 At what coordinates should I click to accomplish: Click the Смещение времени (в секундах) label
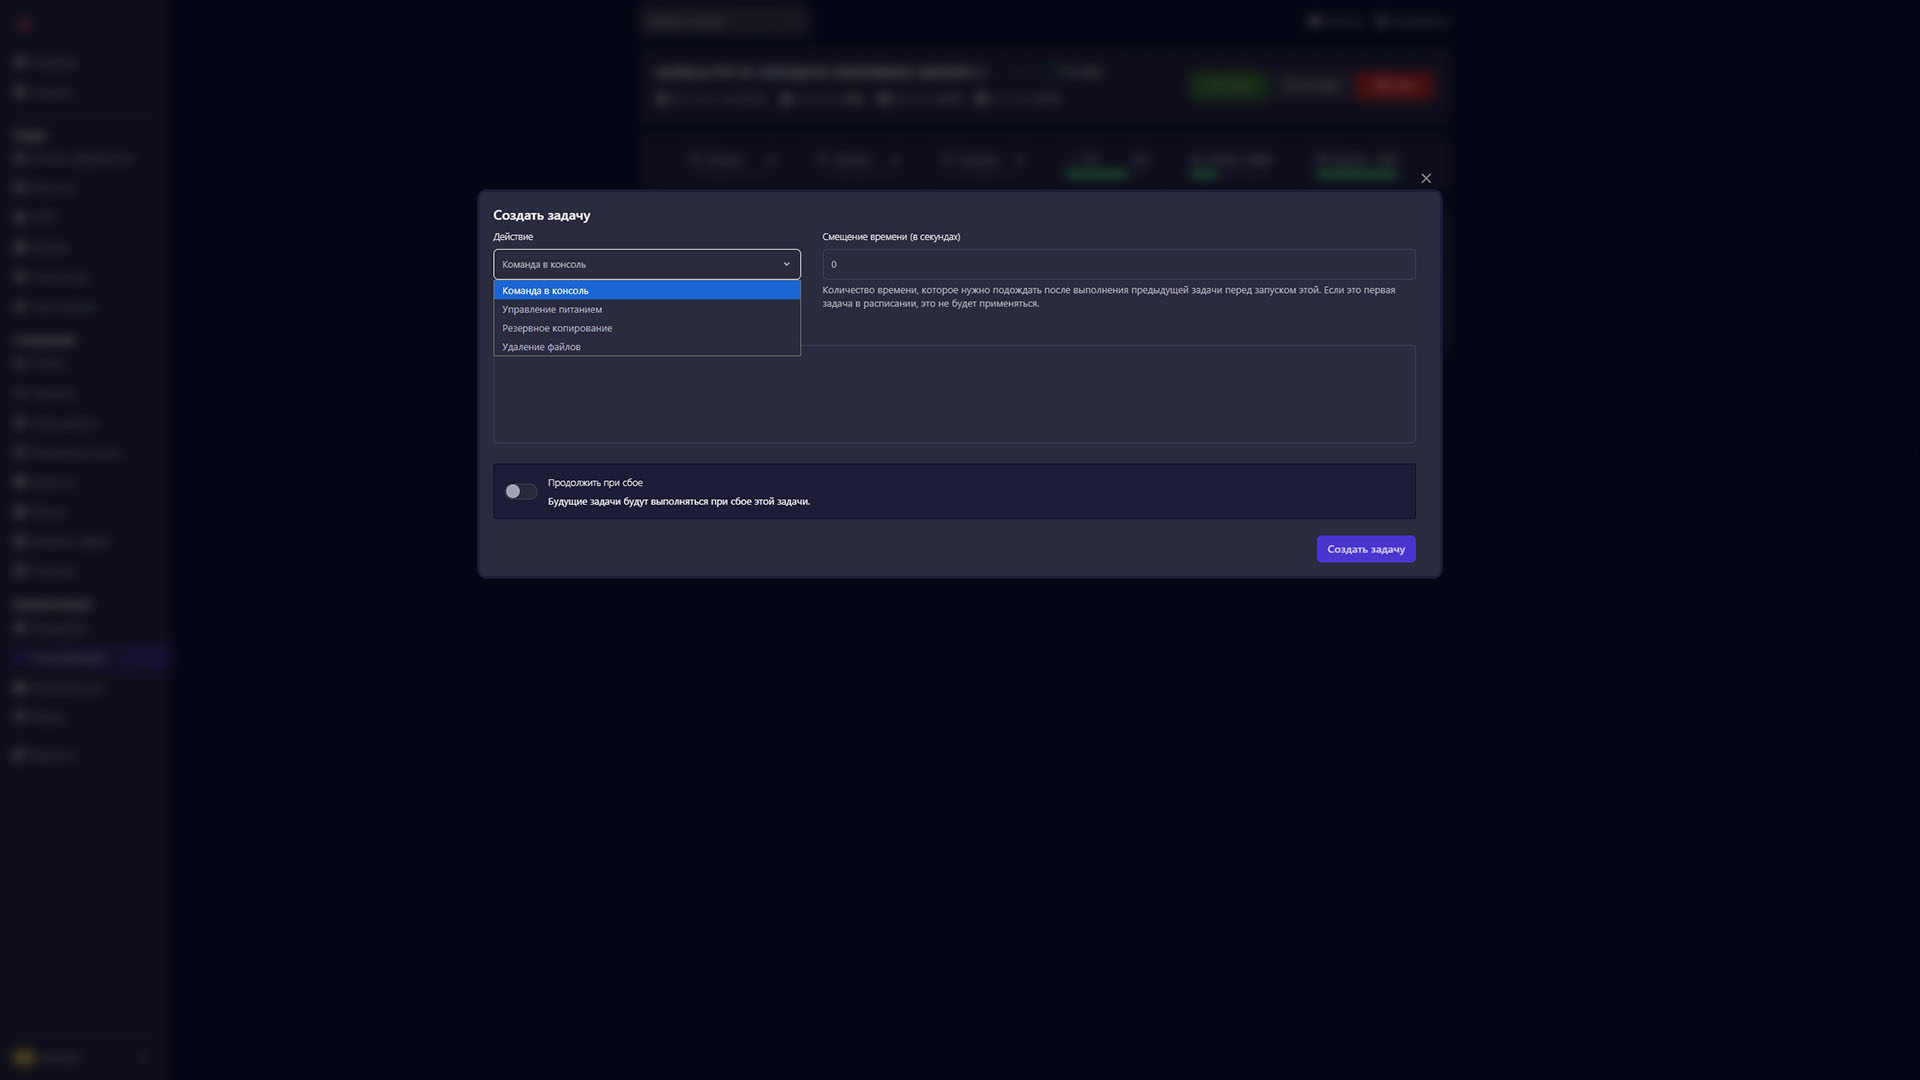891,237
